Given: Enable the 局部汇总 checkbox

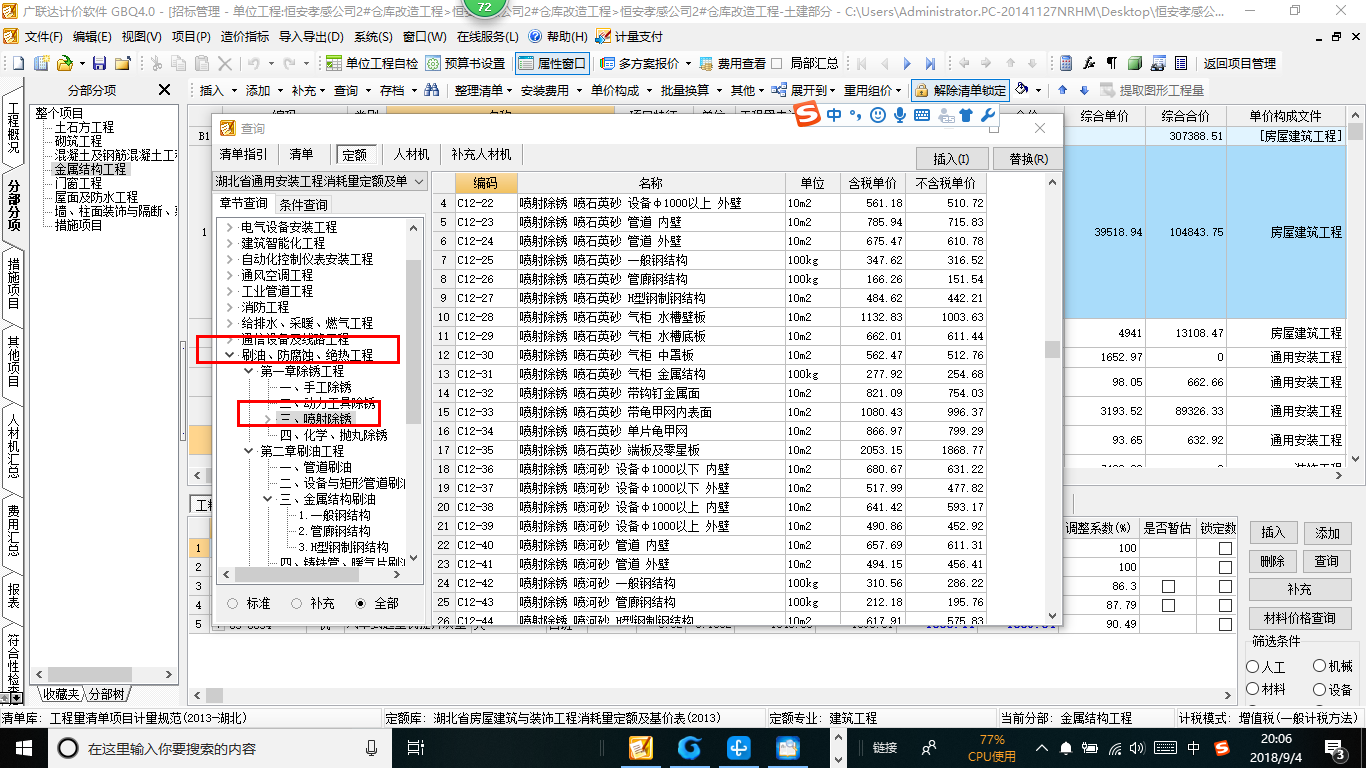Looking at the screenshot, I should pos(805,63).
